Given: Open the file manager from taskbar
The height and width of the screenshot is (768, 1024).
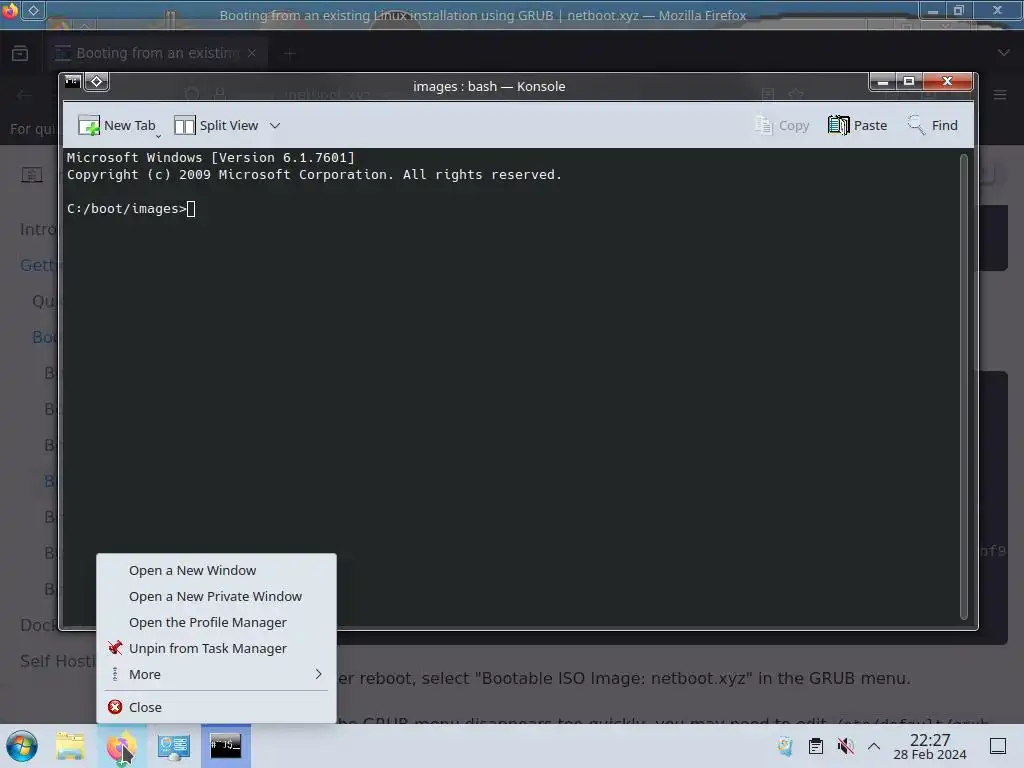Looking at the screenshot, I should [70, 746].
